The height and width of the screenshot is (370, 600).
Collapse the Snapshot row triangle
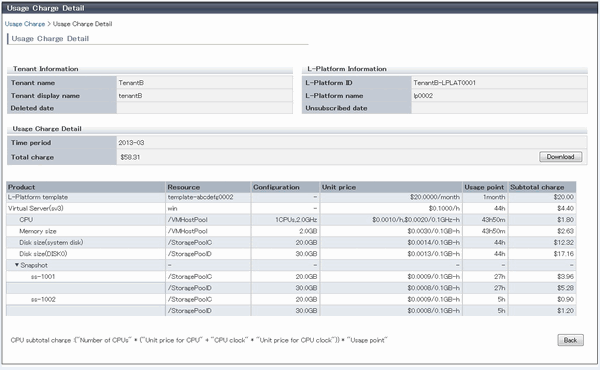17,265
